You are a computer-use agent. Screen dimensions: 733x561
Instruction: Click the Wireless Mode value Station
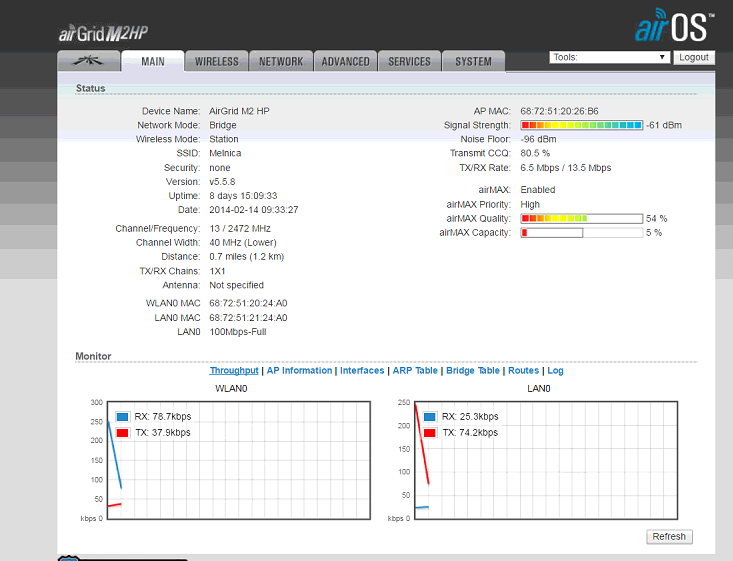pos(223,139)
